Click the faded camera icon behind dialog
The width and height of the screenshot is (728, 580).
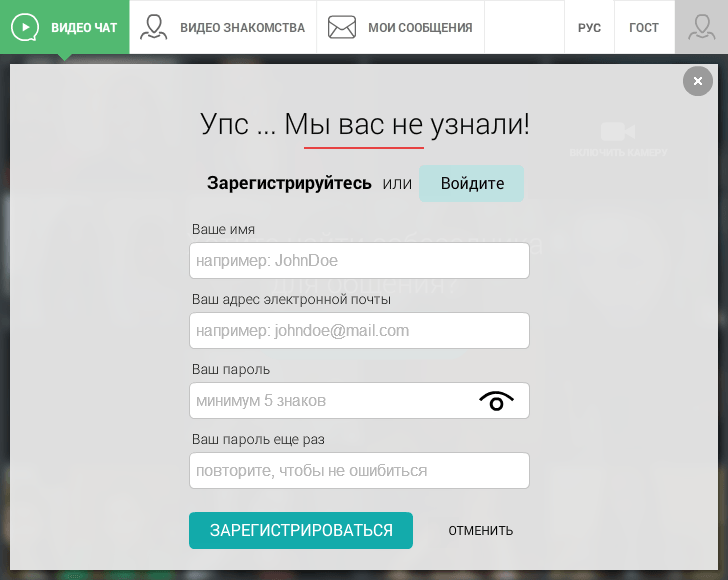618,132
